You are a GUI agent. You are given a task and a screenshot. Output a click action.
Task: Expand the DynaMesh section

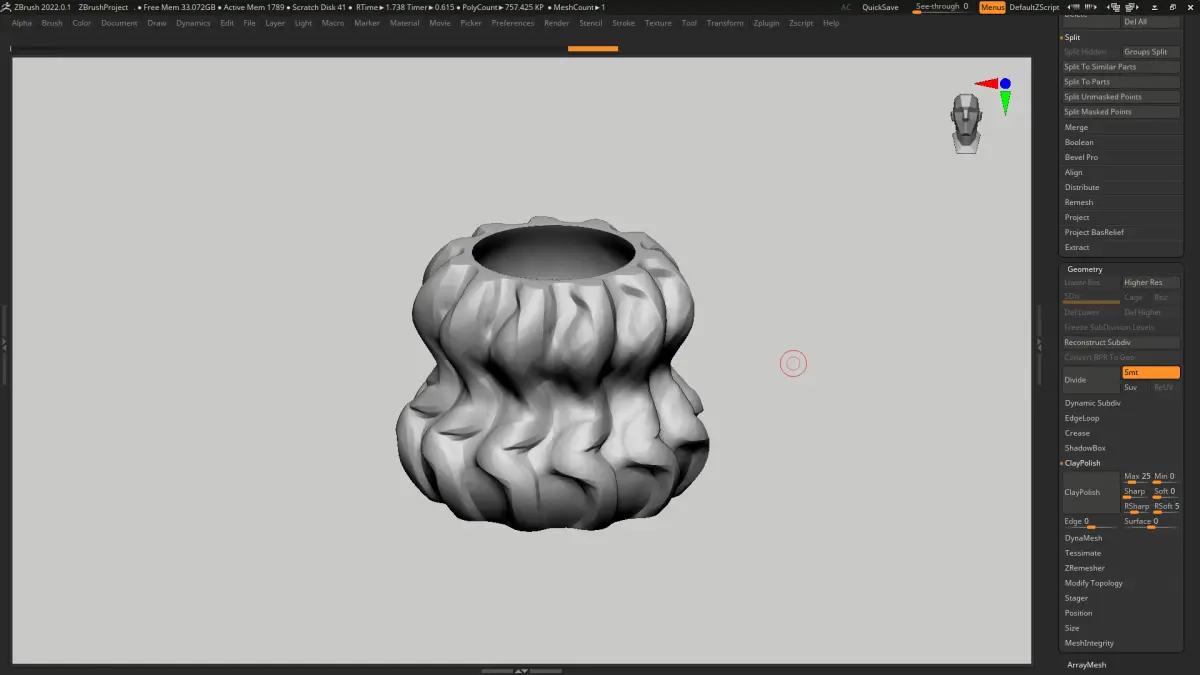tap(1083, 538)
